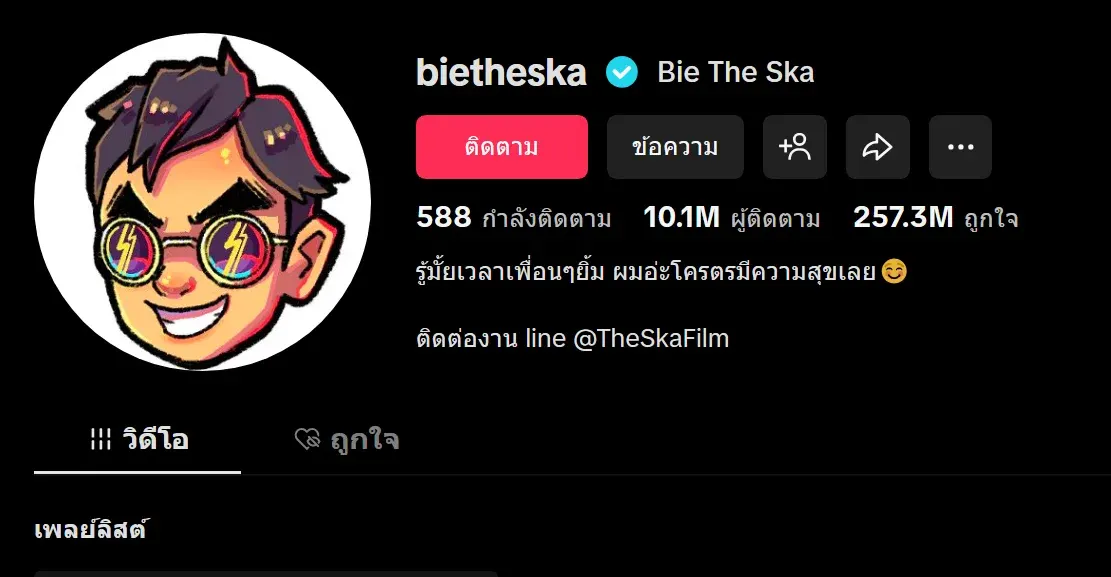1111x577 pixels.
Task: Click the @TheSkaFilm line contact text
Action: tap(650, 339)
